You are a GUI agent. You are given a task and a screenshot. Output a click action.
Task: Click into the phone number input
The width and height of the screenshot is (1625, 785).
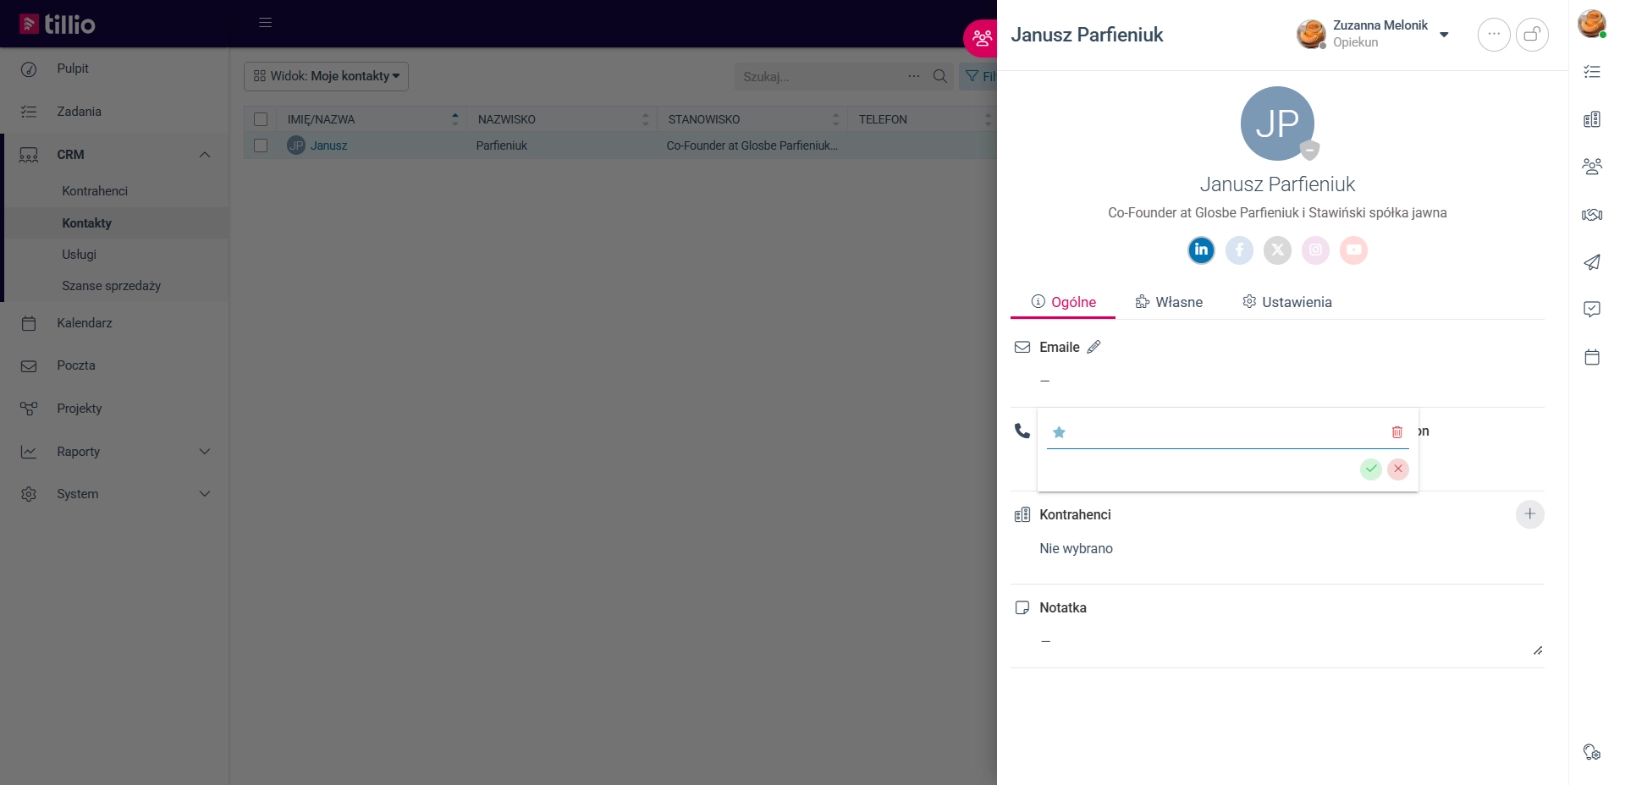[1228, 432]
